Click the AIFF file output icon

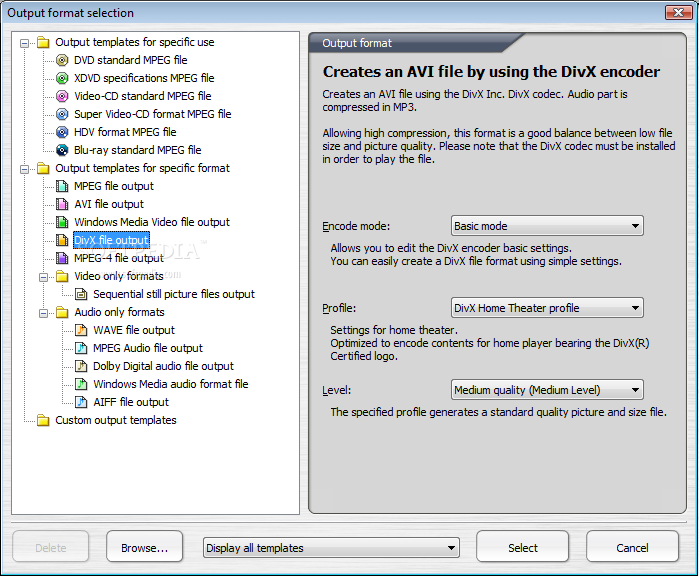coord(81,402)
